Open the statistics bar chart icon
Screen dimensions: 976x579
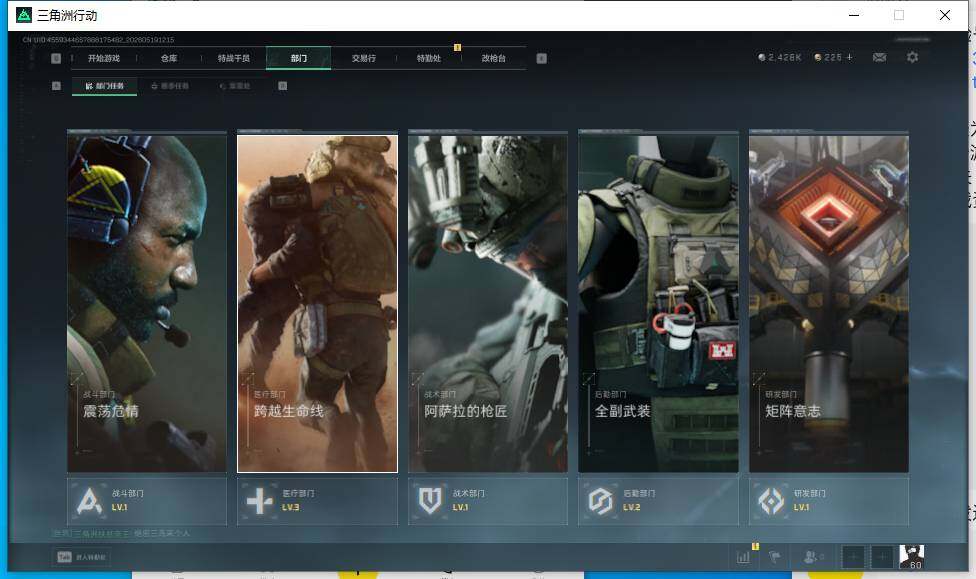[x=743, y=557]
